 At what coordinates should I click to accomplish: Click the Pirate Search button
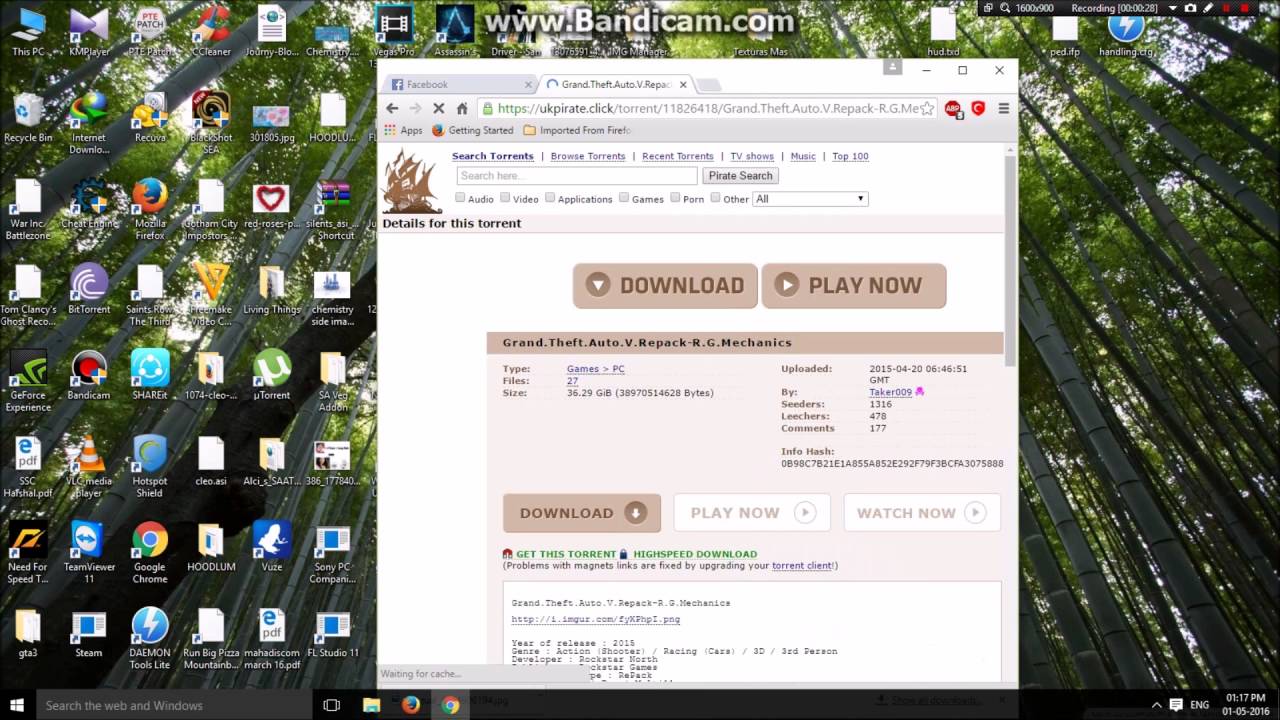(740, 176)
